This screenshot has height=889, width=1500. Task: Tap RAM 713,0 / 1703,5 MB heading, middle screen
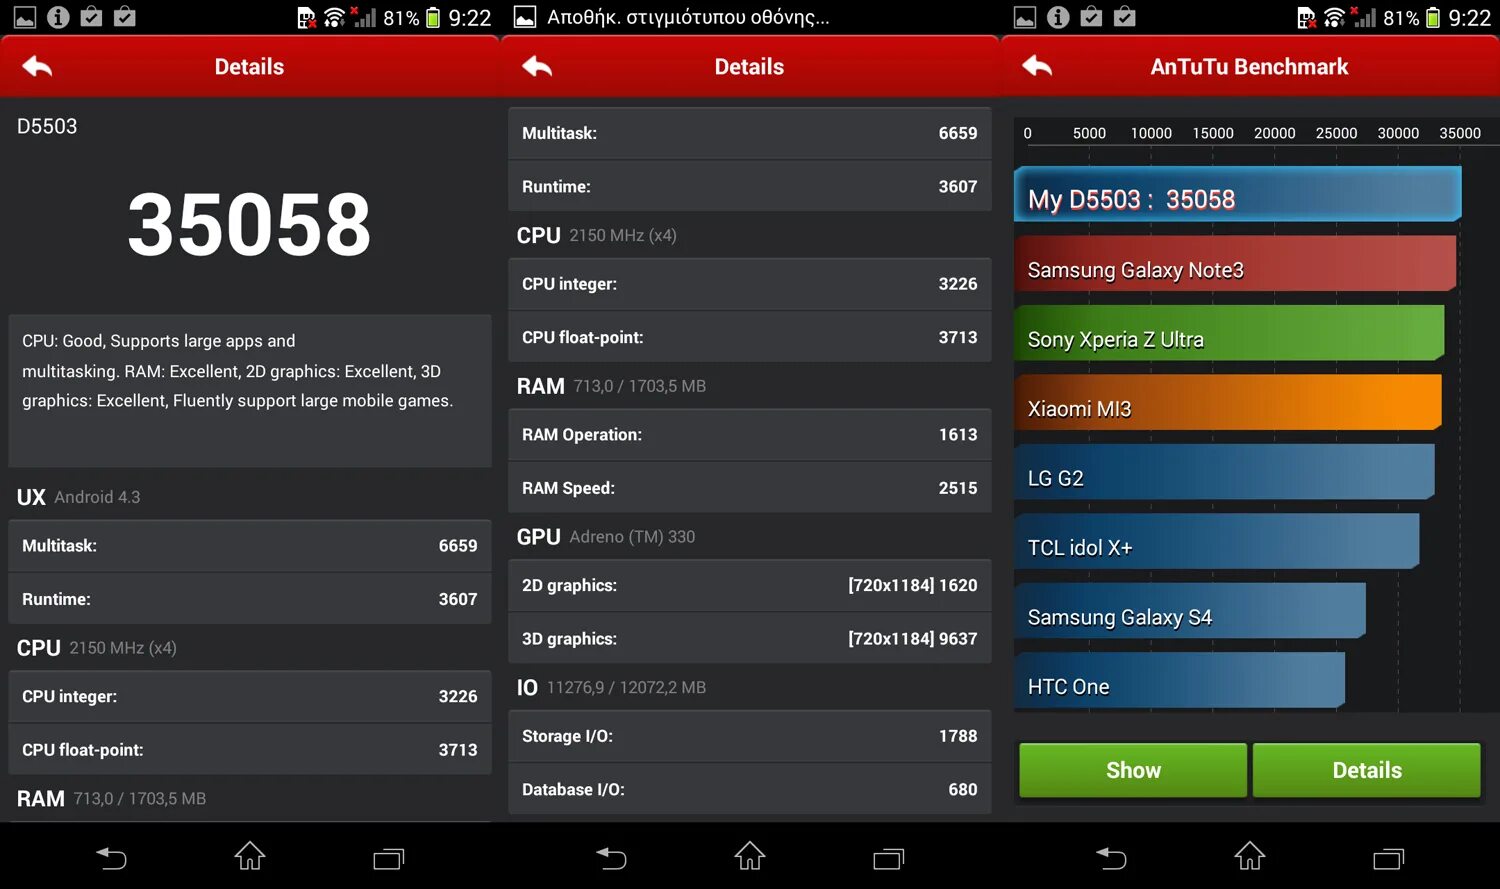[x=611, y=386]
